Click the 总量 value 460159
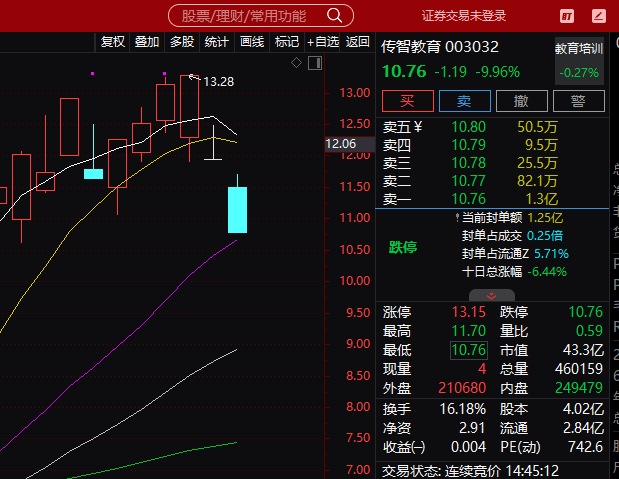Viewport: 619px width, 479px height. coord(579,369)
